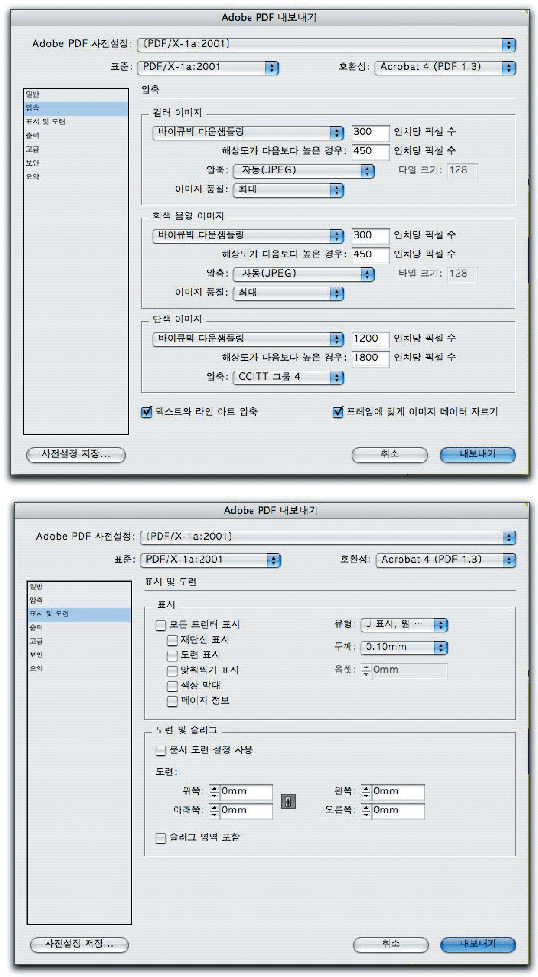Click 오른쪽 bleed stepper arrows
Viewport: 538px width, 977px height.
coord(366,811)
